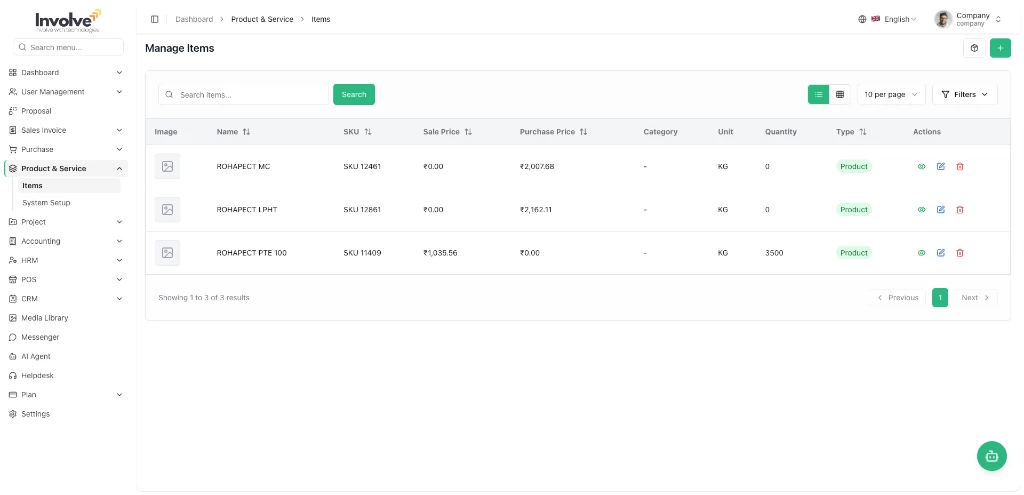Open the English language selector
This screenshot has width=1024, height=495.
click(894, 20)
